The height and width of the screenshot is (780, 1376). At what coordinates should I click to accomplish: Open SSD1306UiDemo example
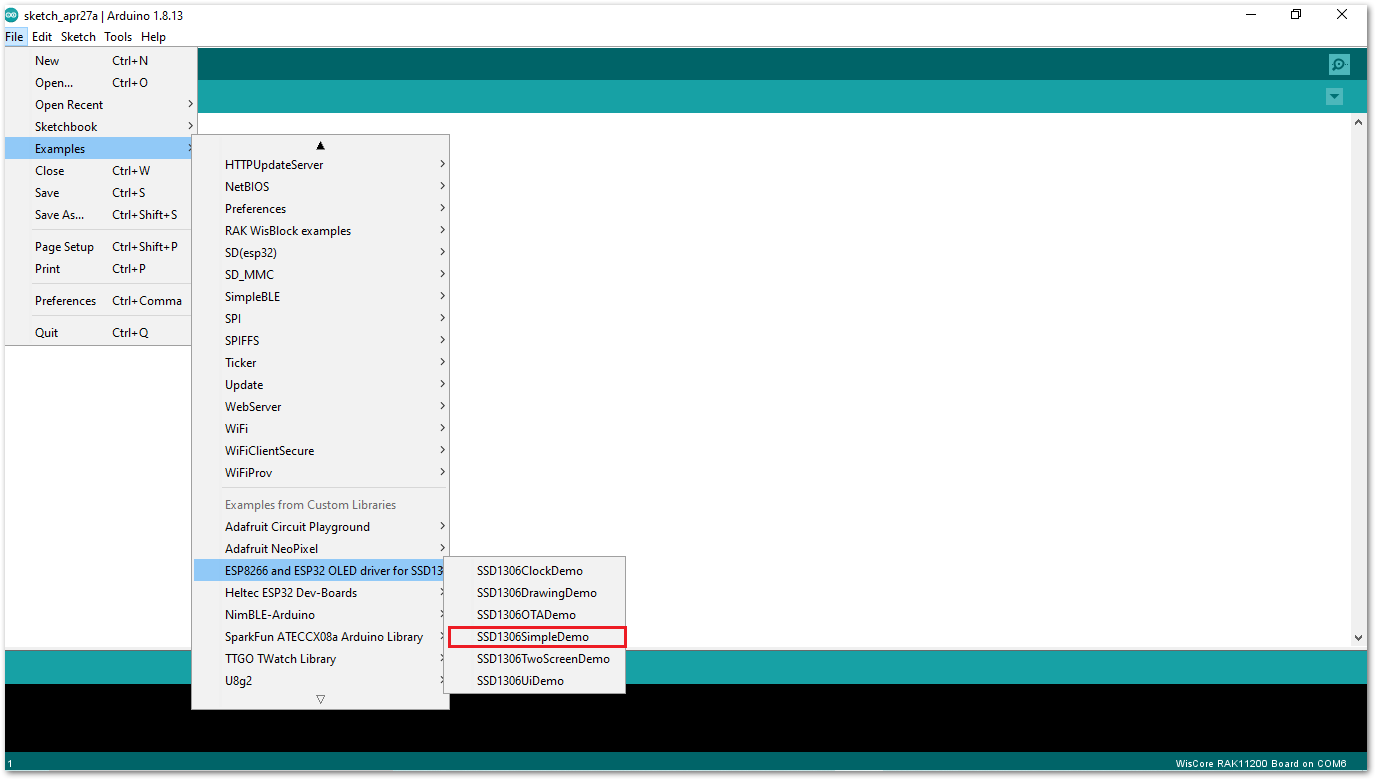[535, 681]
